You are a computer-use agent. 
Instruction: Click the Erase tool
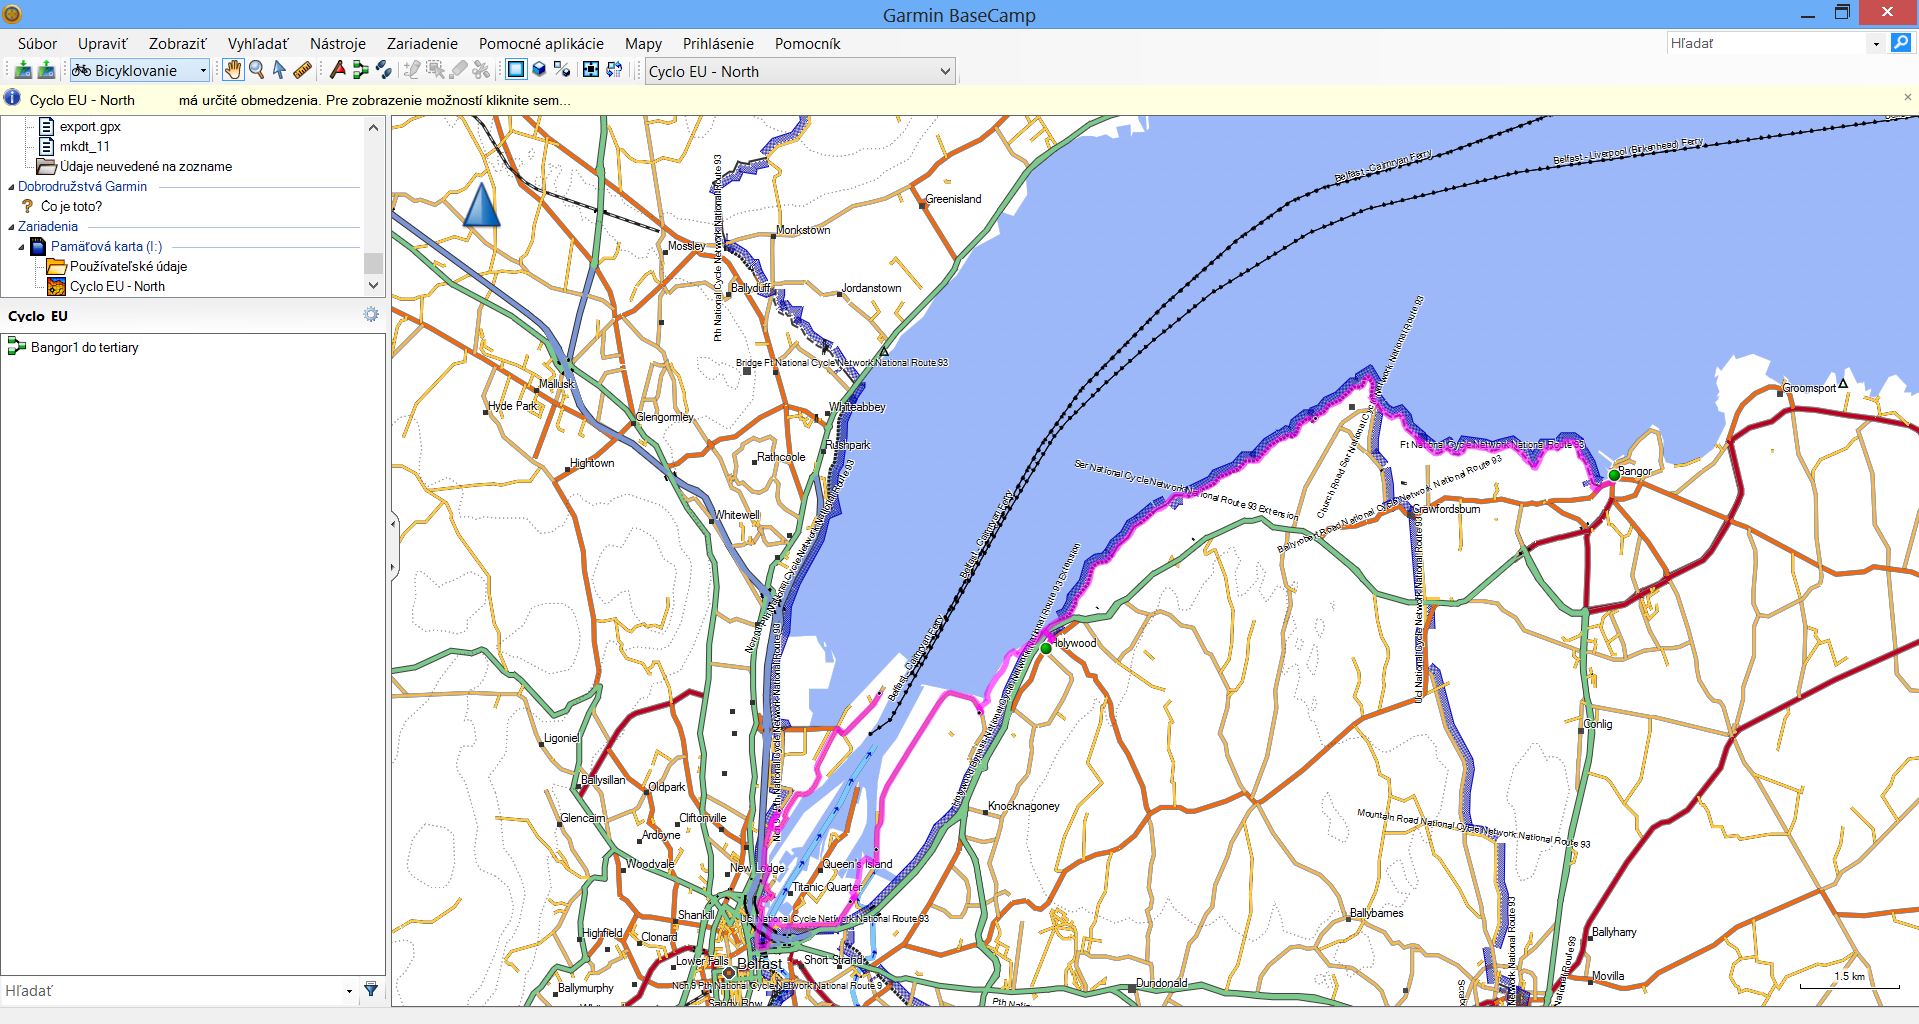(x=458, y=70)
